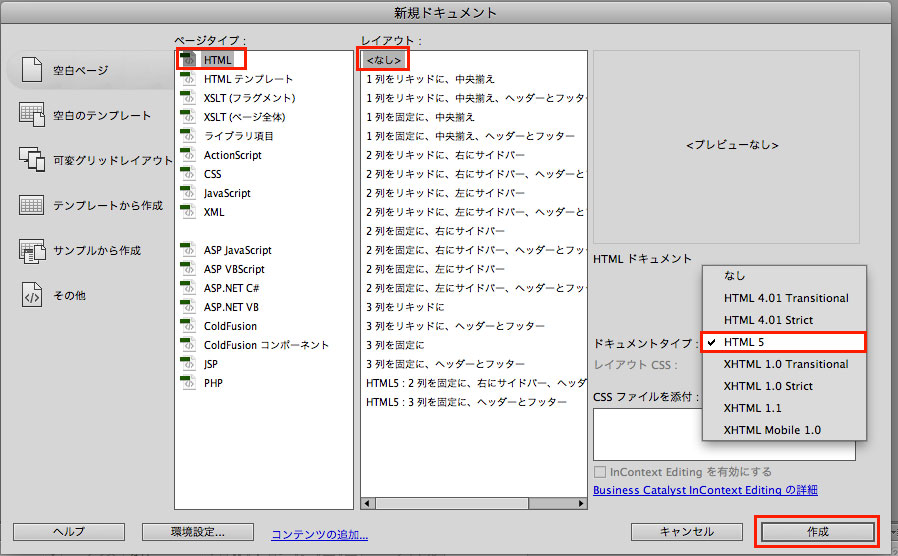Viewport: 898px width, 556px height.
Task: Select 1 列を固定に、中央揃え、ヘッダーとフッター
Action: 470,136
